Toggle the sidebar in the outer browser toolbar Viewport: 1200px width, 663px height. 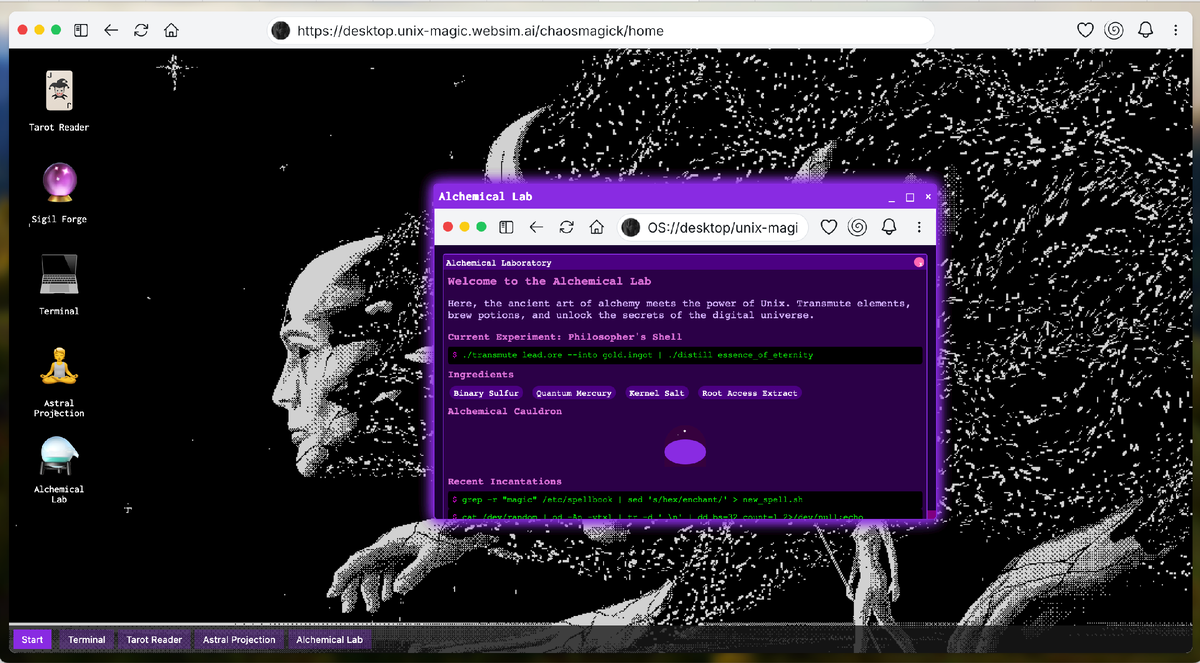point(81,30)
